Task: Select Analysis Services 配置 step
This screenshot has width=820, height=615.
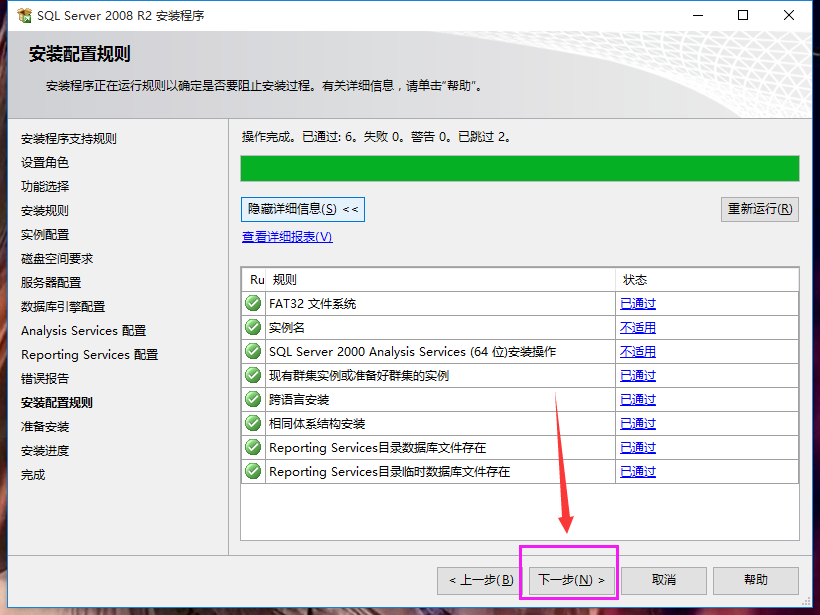Action: [84, 331]
